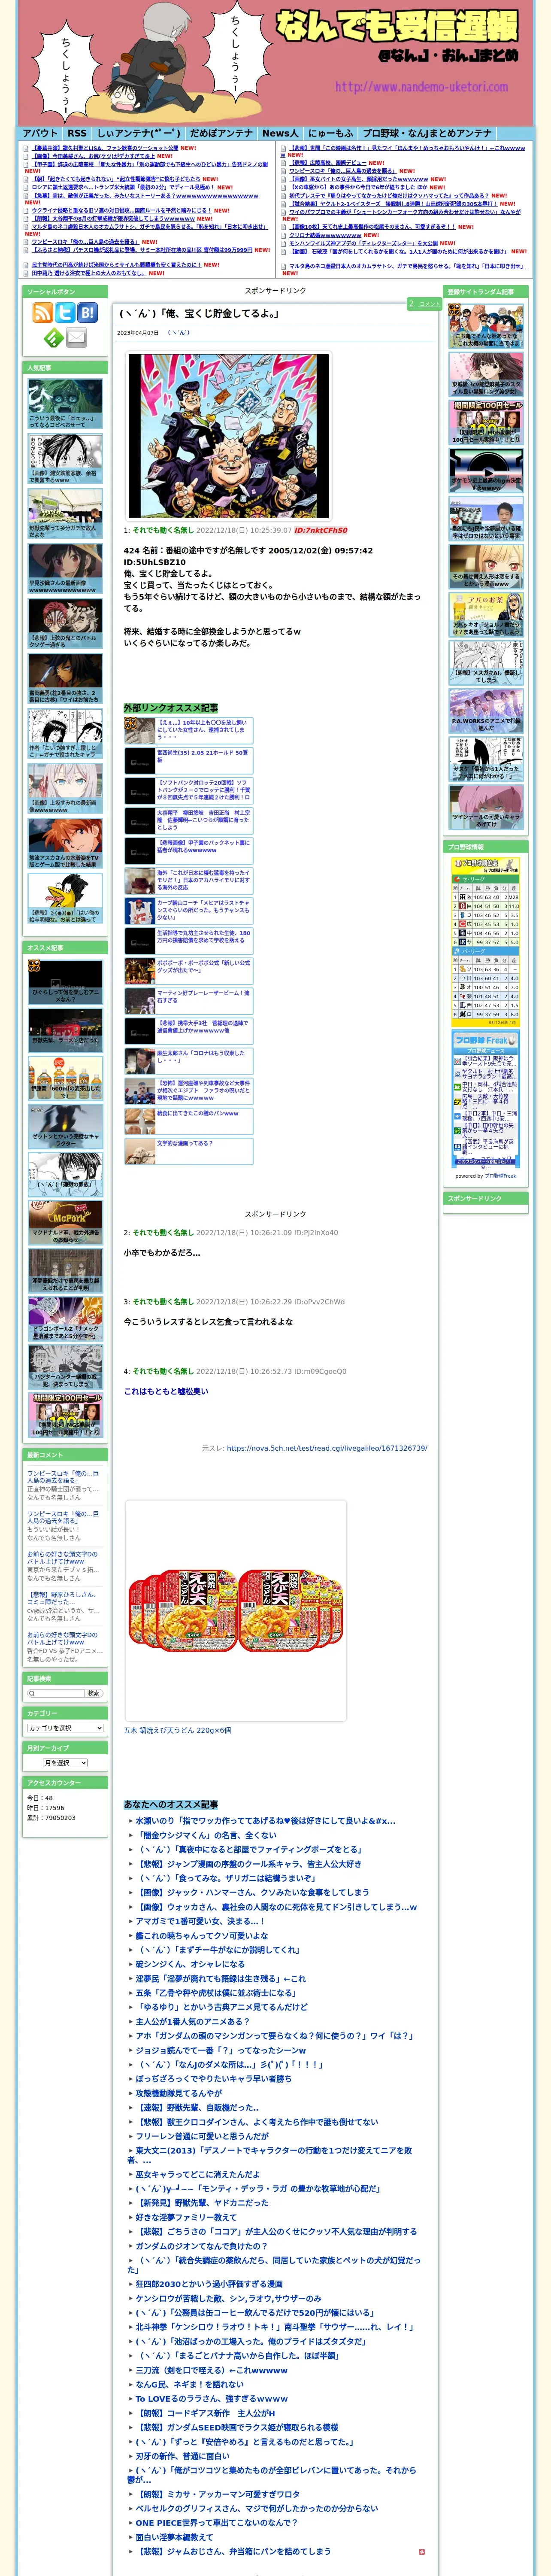This screenshot has height=2576, width=551.
Task: Open the nova.5ch.net source thread link
Action: (x=327, y=1448)
